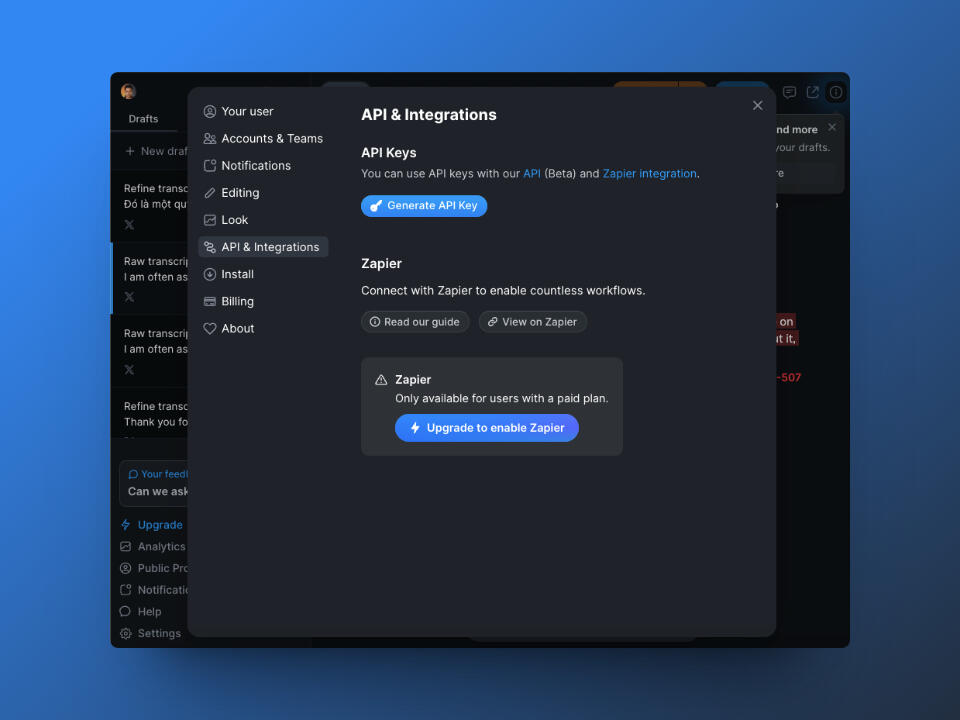The width and height of the screenshot is (960, 720).
Task: Open the Look appearance settings
Action: click(x=234, y=220)
